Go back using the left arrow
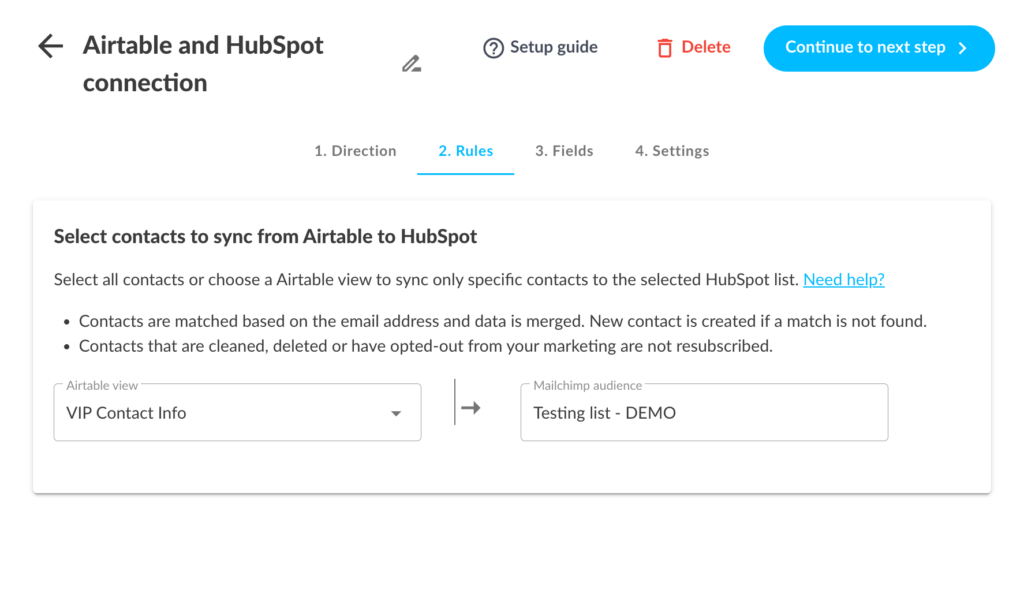The width and height of the screenshot is (1024, 589). tap(50, 46)
